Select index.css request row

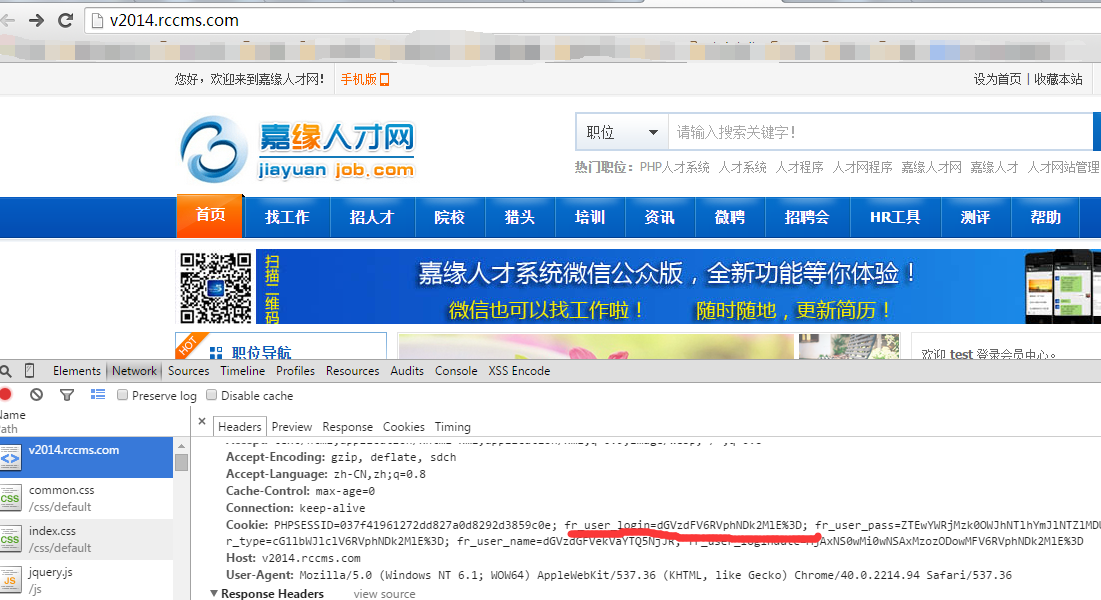[86, 539]
